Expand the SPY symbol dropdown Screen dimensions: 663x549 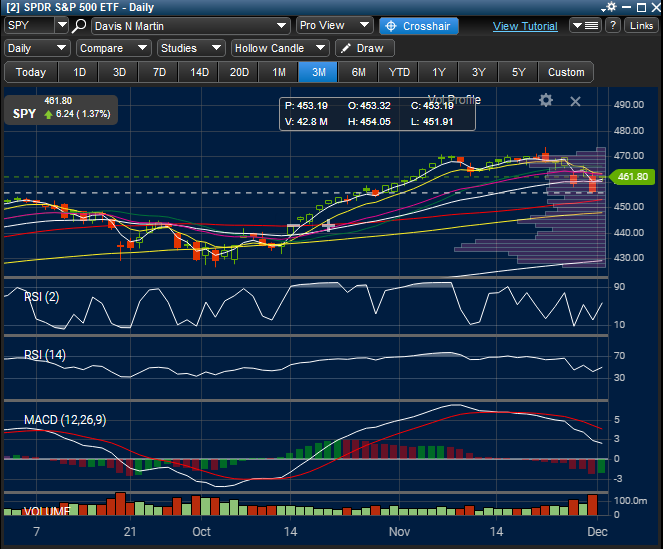pyautogui.click(x=62, y=25)
